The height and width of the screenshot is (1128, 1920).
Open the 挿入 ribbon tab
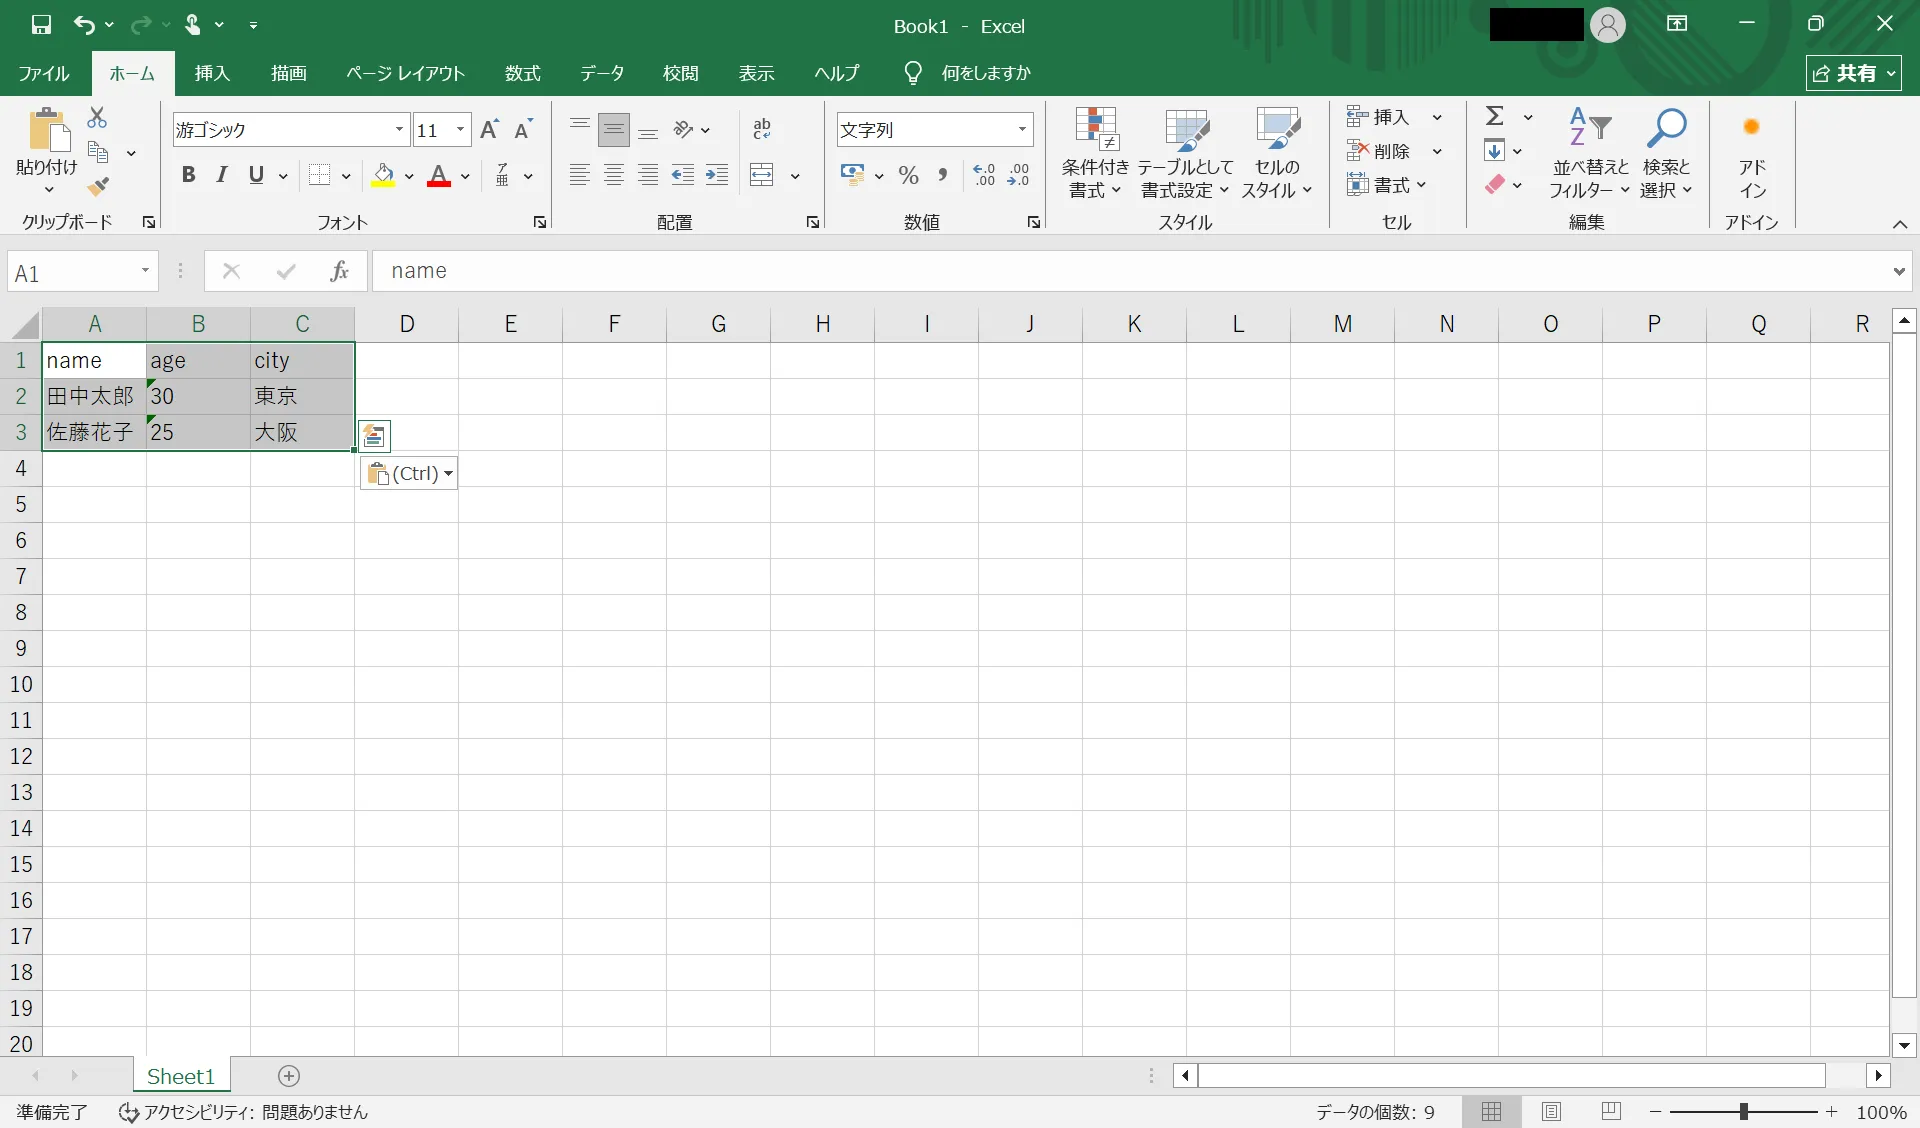[212, 73]
